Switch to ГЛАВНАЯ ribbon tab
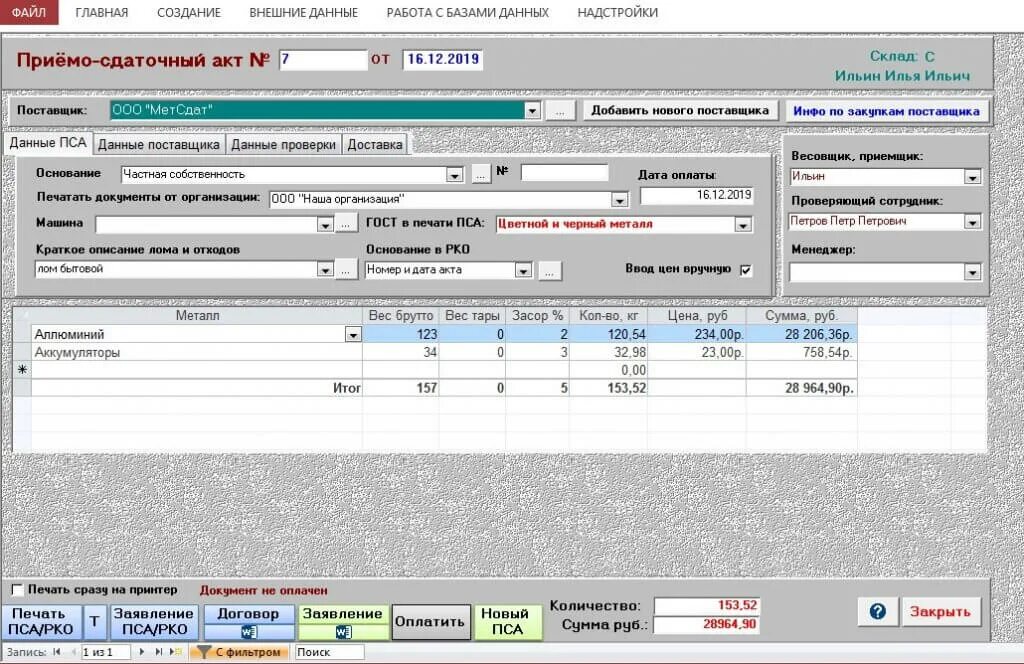 (x=102, y=12)
